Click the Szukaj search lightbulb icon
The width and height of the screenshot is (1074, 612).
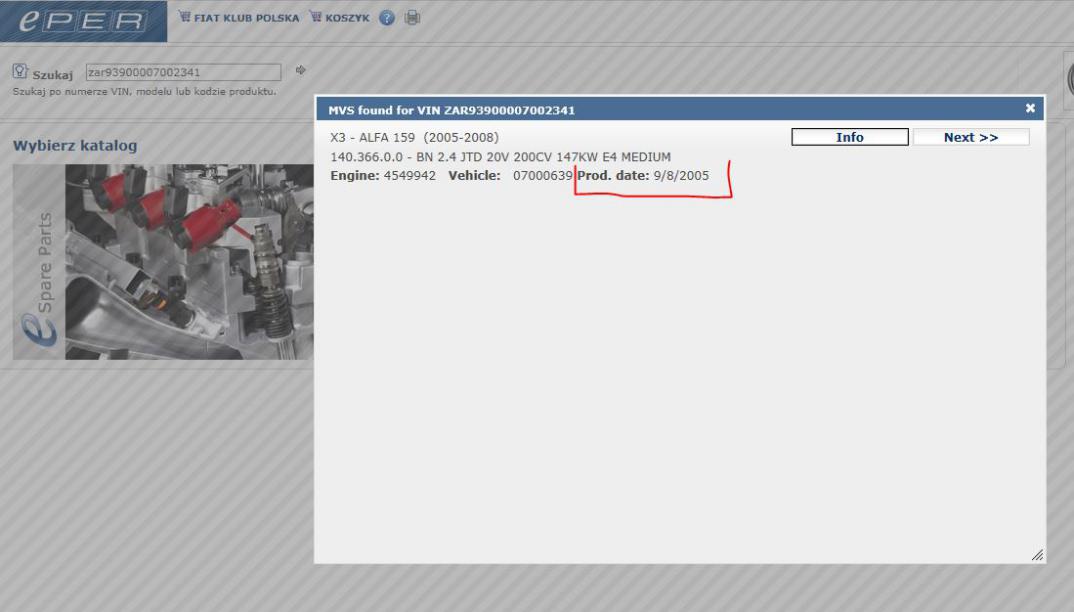(20, 71)
